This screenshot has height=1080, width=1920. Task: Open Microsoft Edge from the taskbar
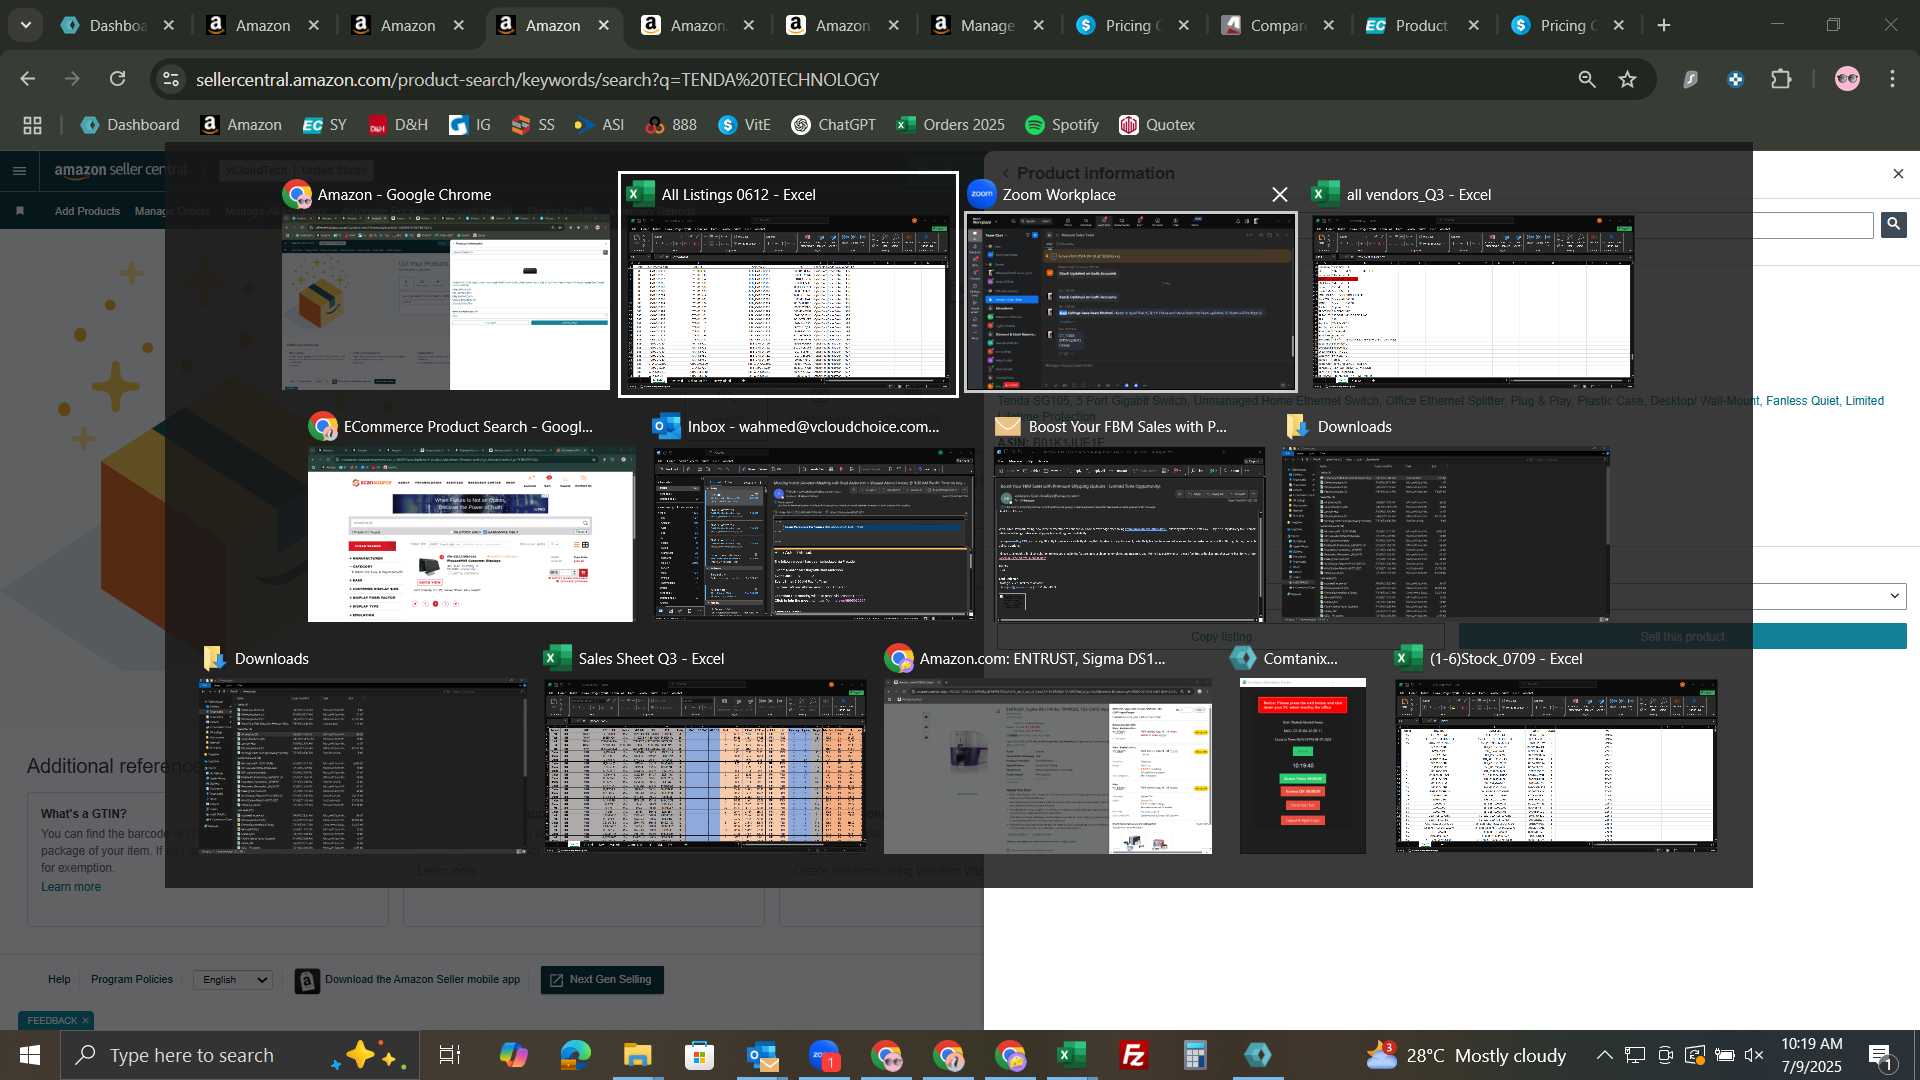point(575,1055)
